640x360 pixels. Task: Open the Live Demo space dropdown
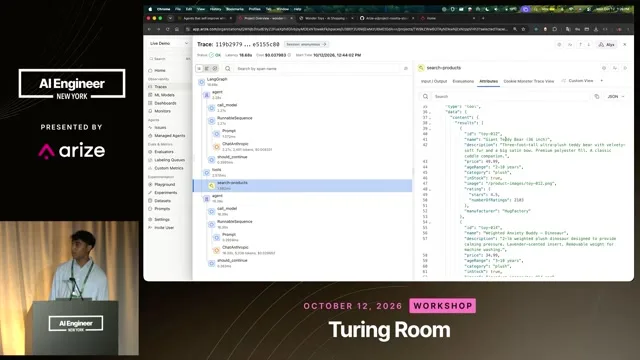coord(169,43)
